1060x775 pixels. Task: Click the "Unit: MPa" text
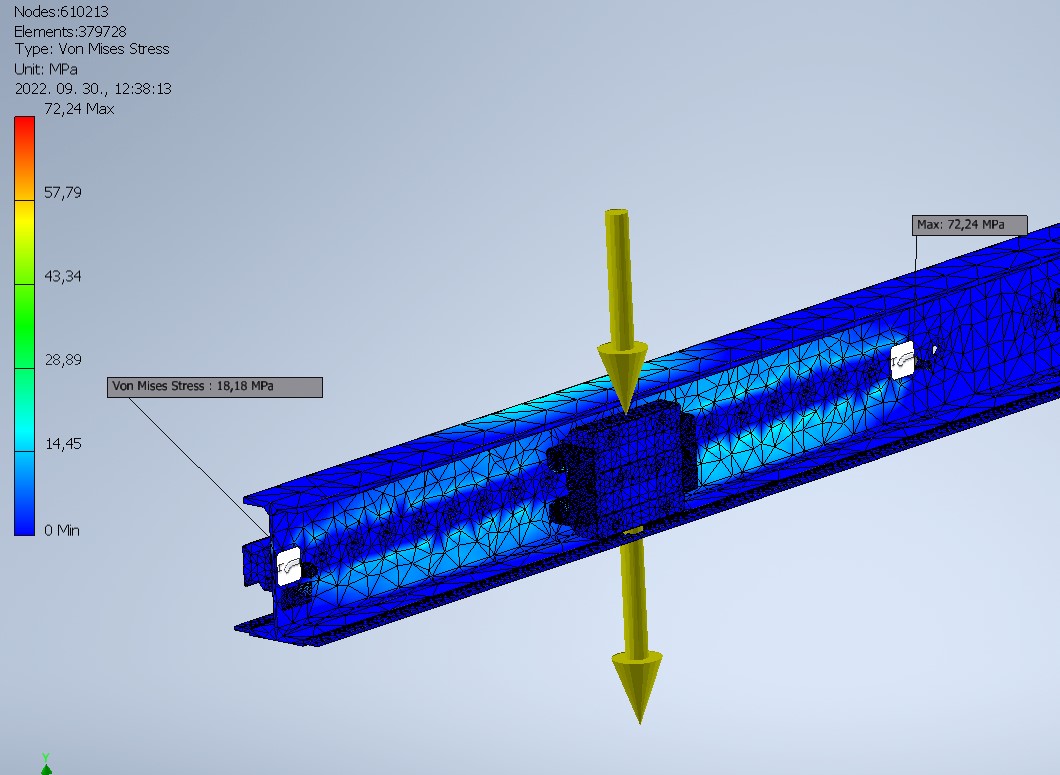click(x=46, y=69)
